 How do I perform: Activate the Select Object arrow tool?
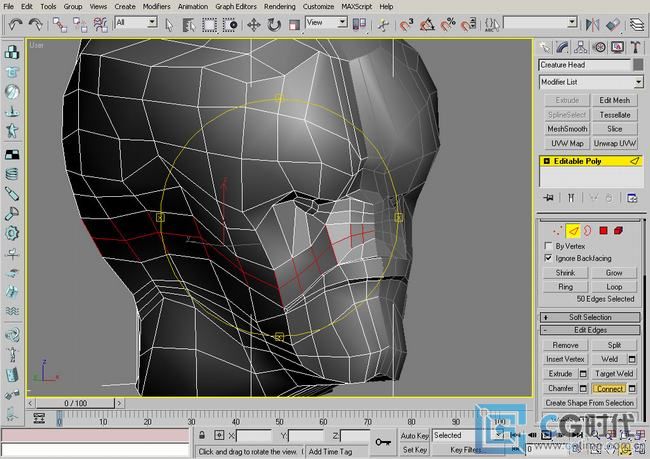tap(169, 24)
